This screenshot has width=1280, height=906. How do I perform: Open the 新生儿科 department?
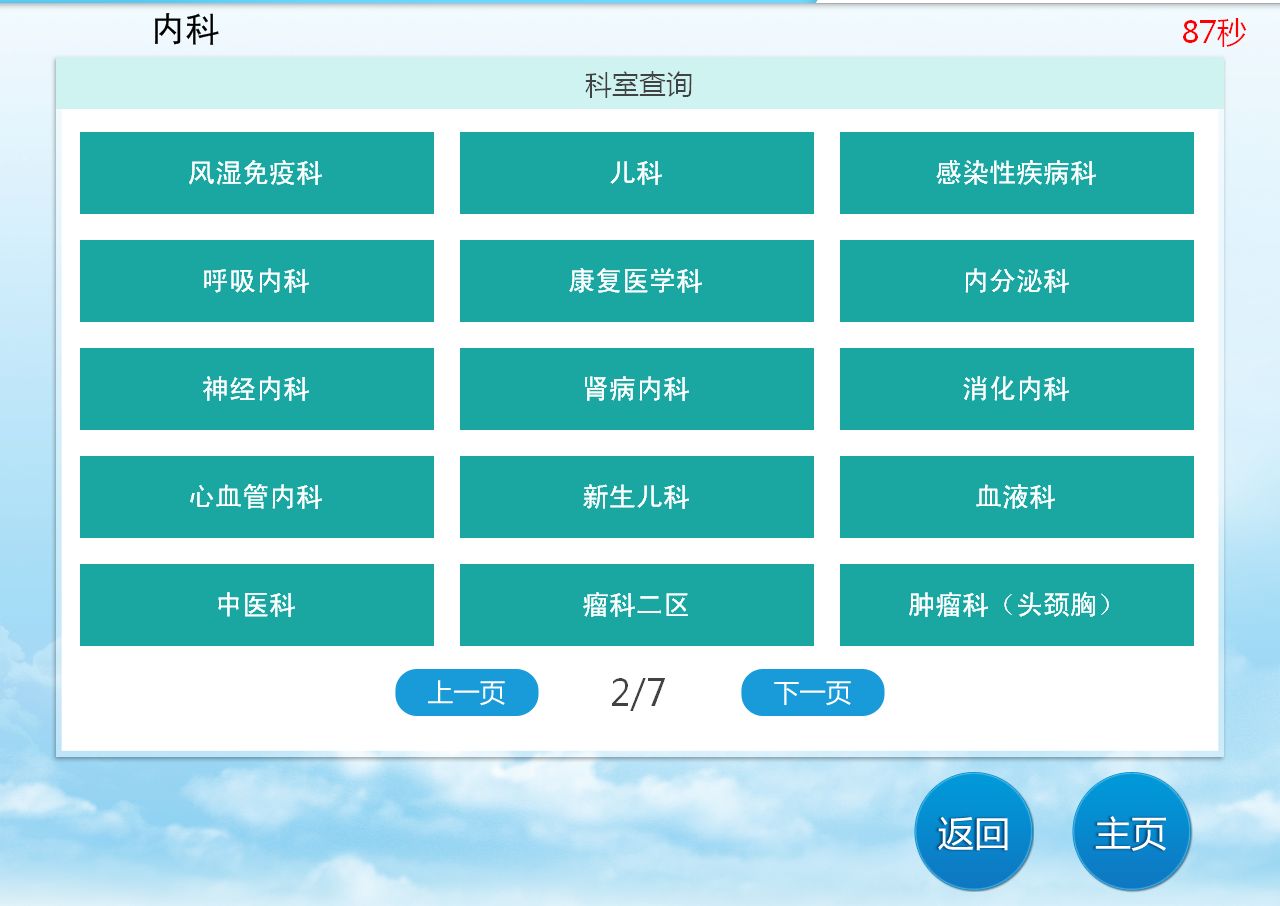pyautogui.click(x=637, y=497)
